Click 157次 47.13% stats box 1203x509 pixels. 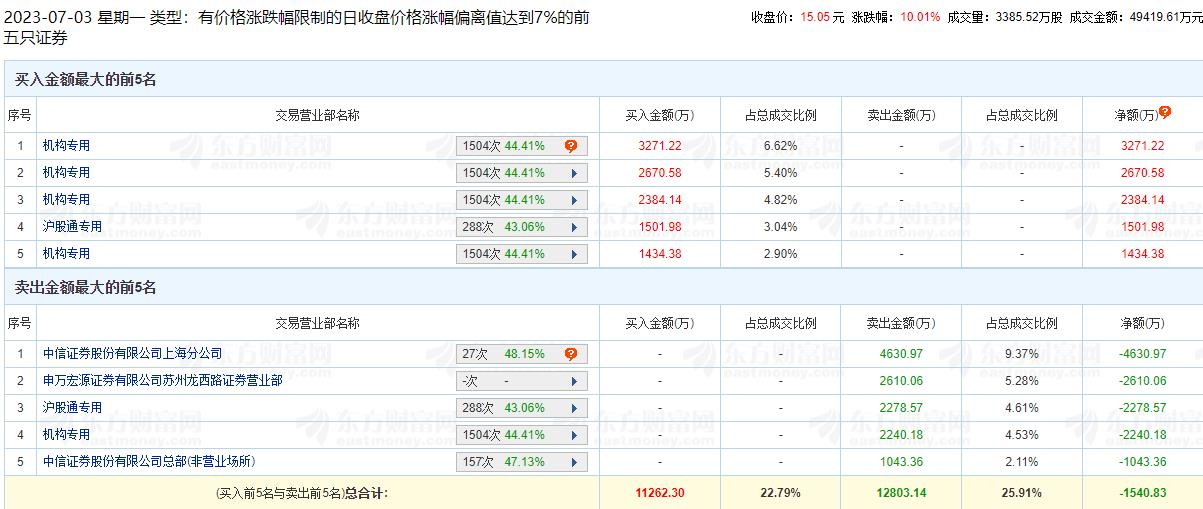521,462
